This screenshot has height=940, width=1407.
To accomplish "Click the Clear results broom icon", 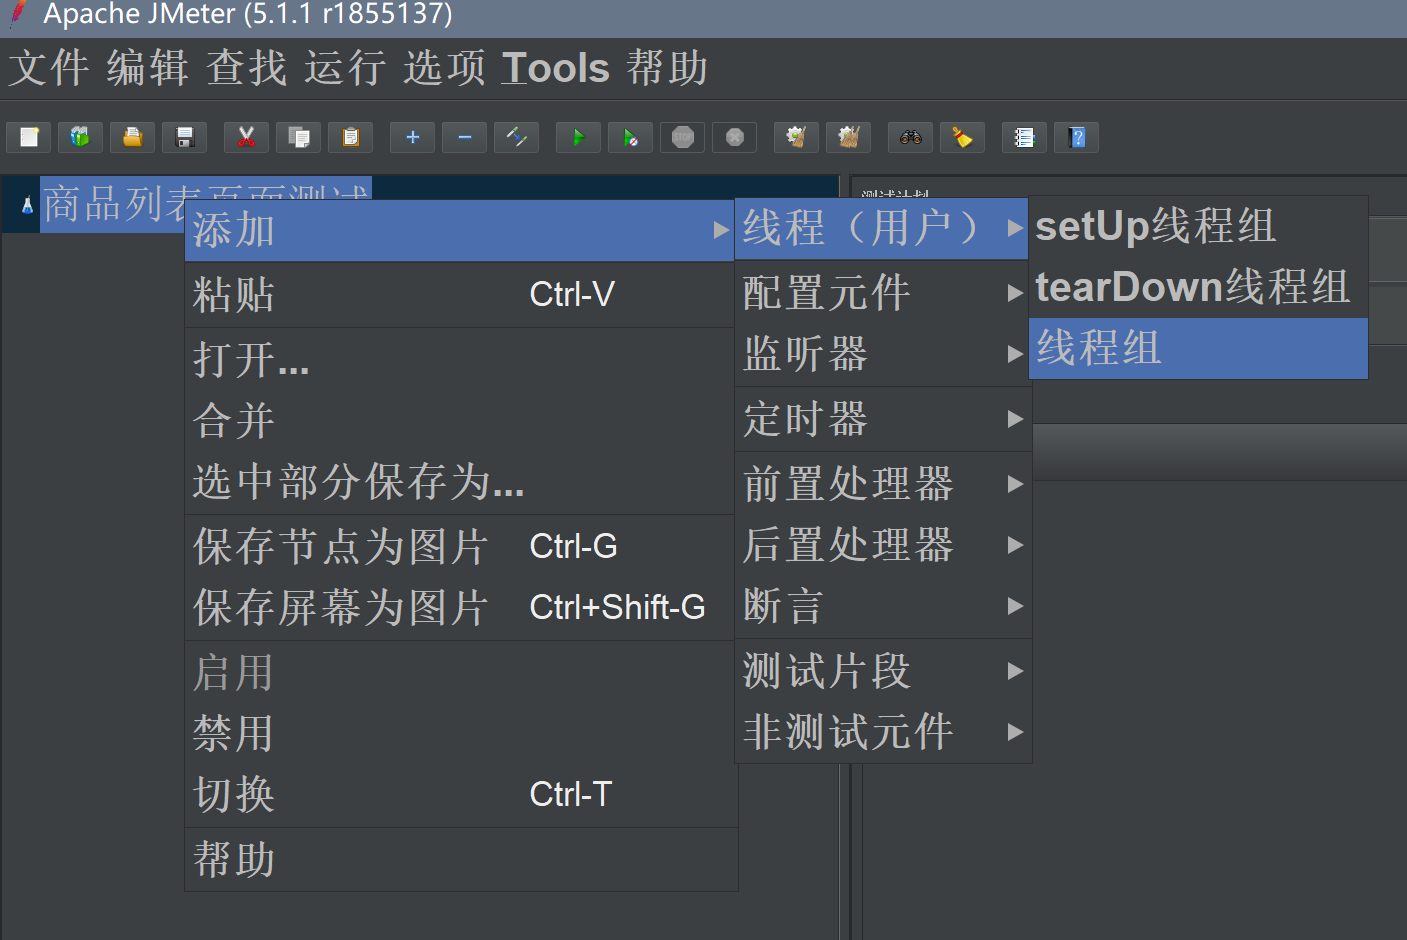I will 796,137.
